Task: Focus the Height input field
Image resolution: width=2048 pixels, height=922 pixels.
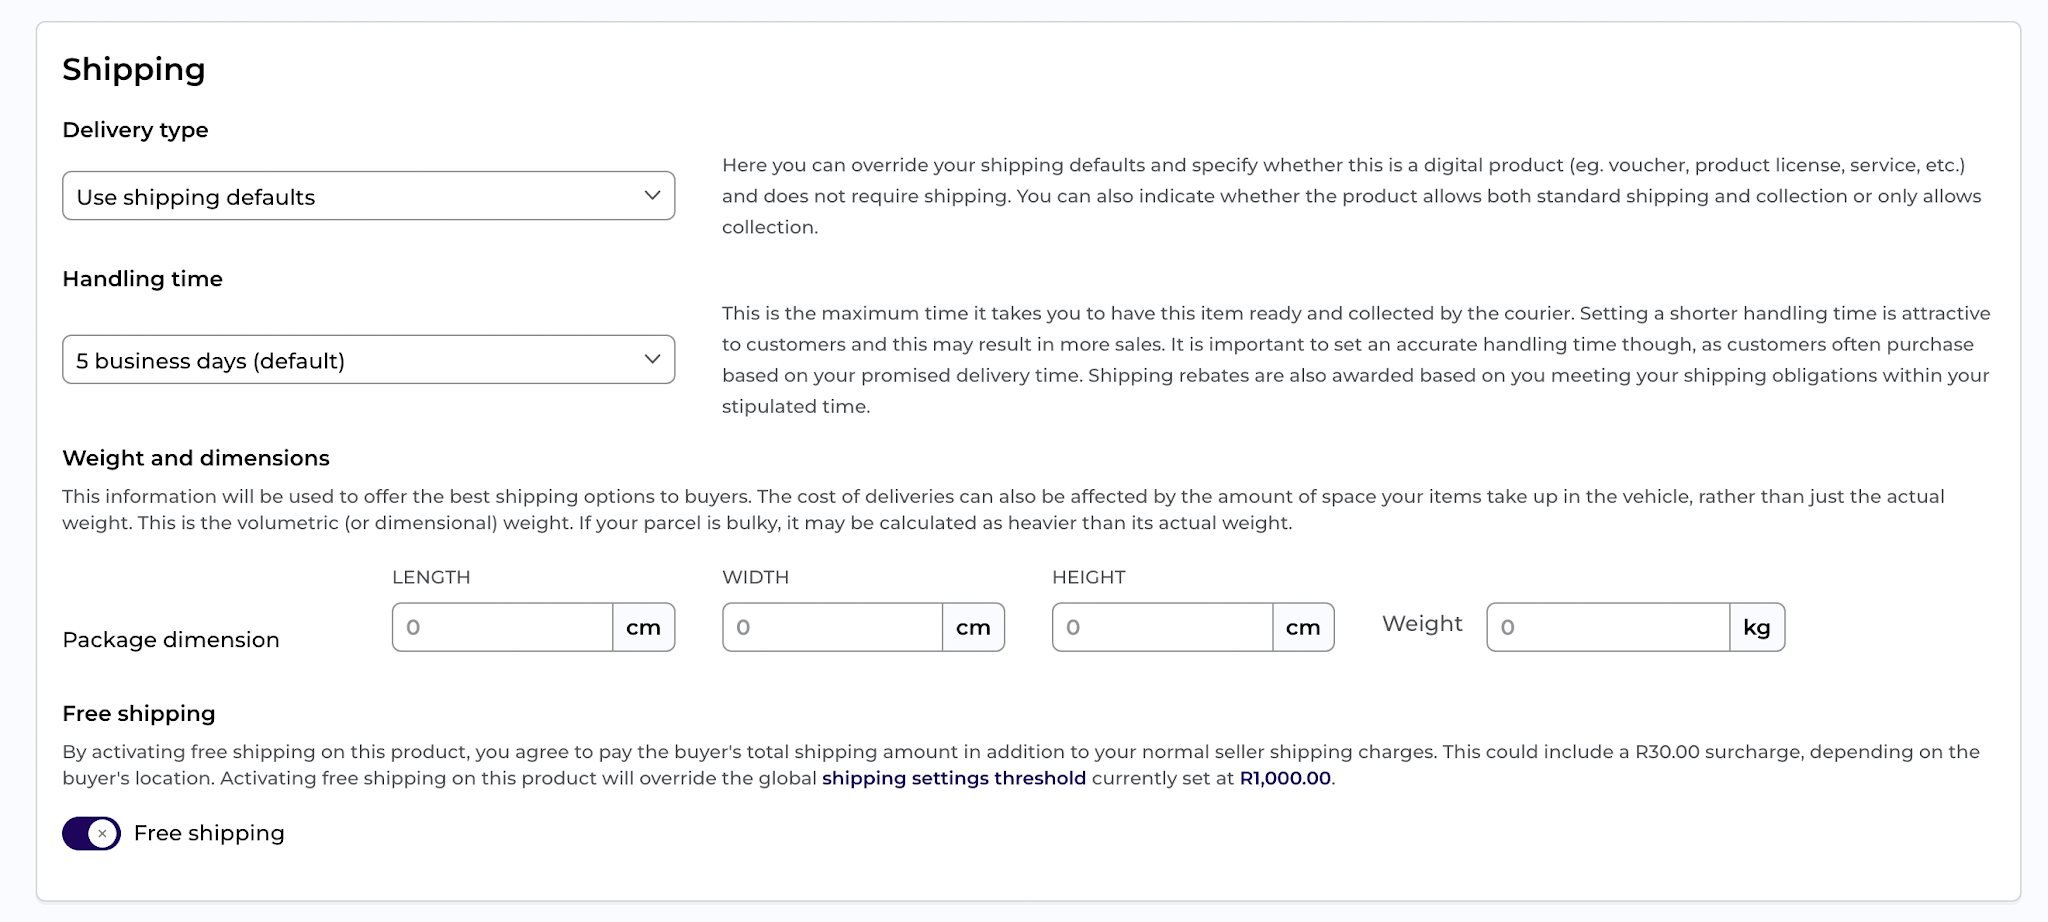Action: pyautogui.click(x=1162, y=627)
